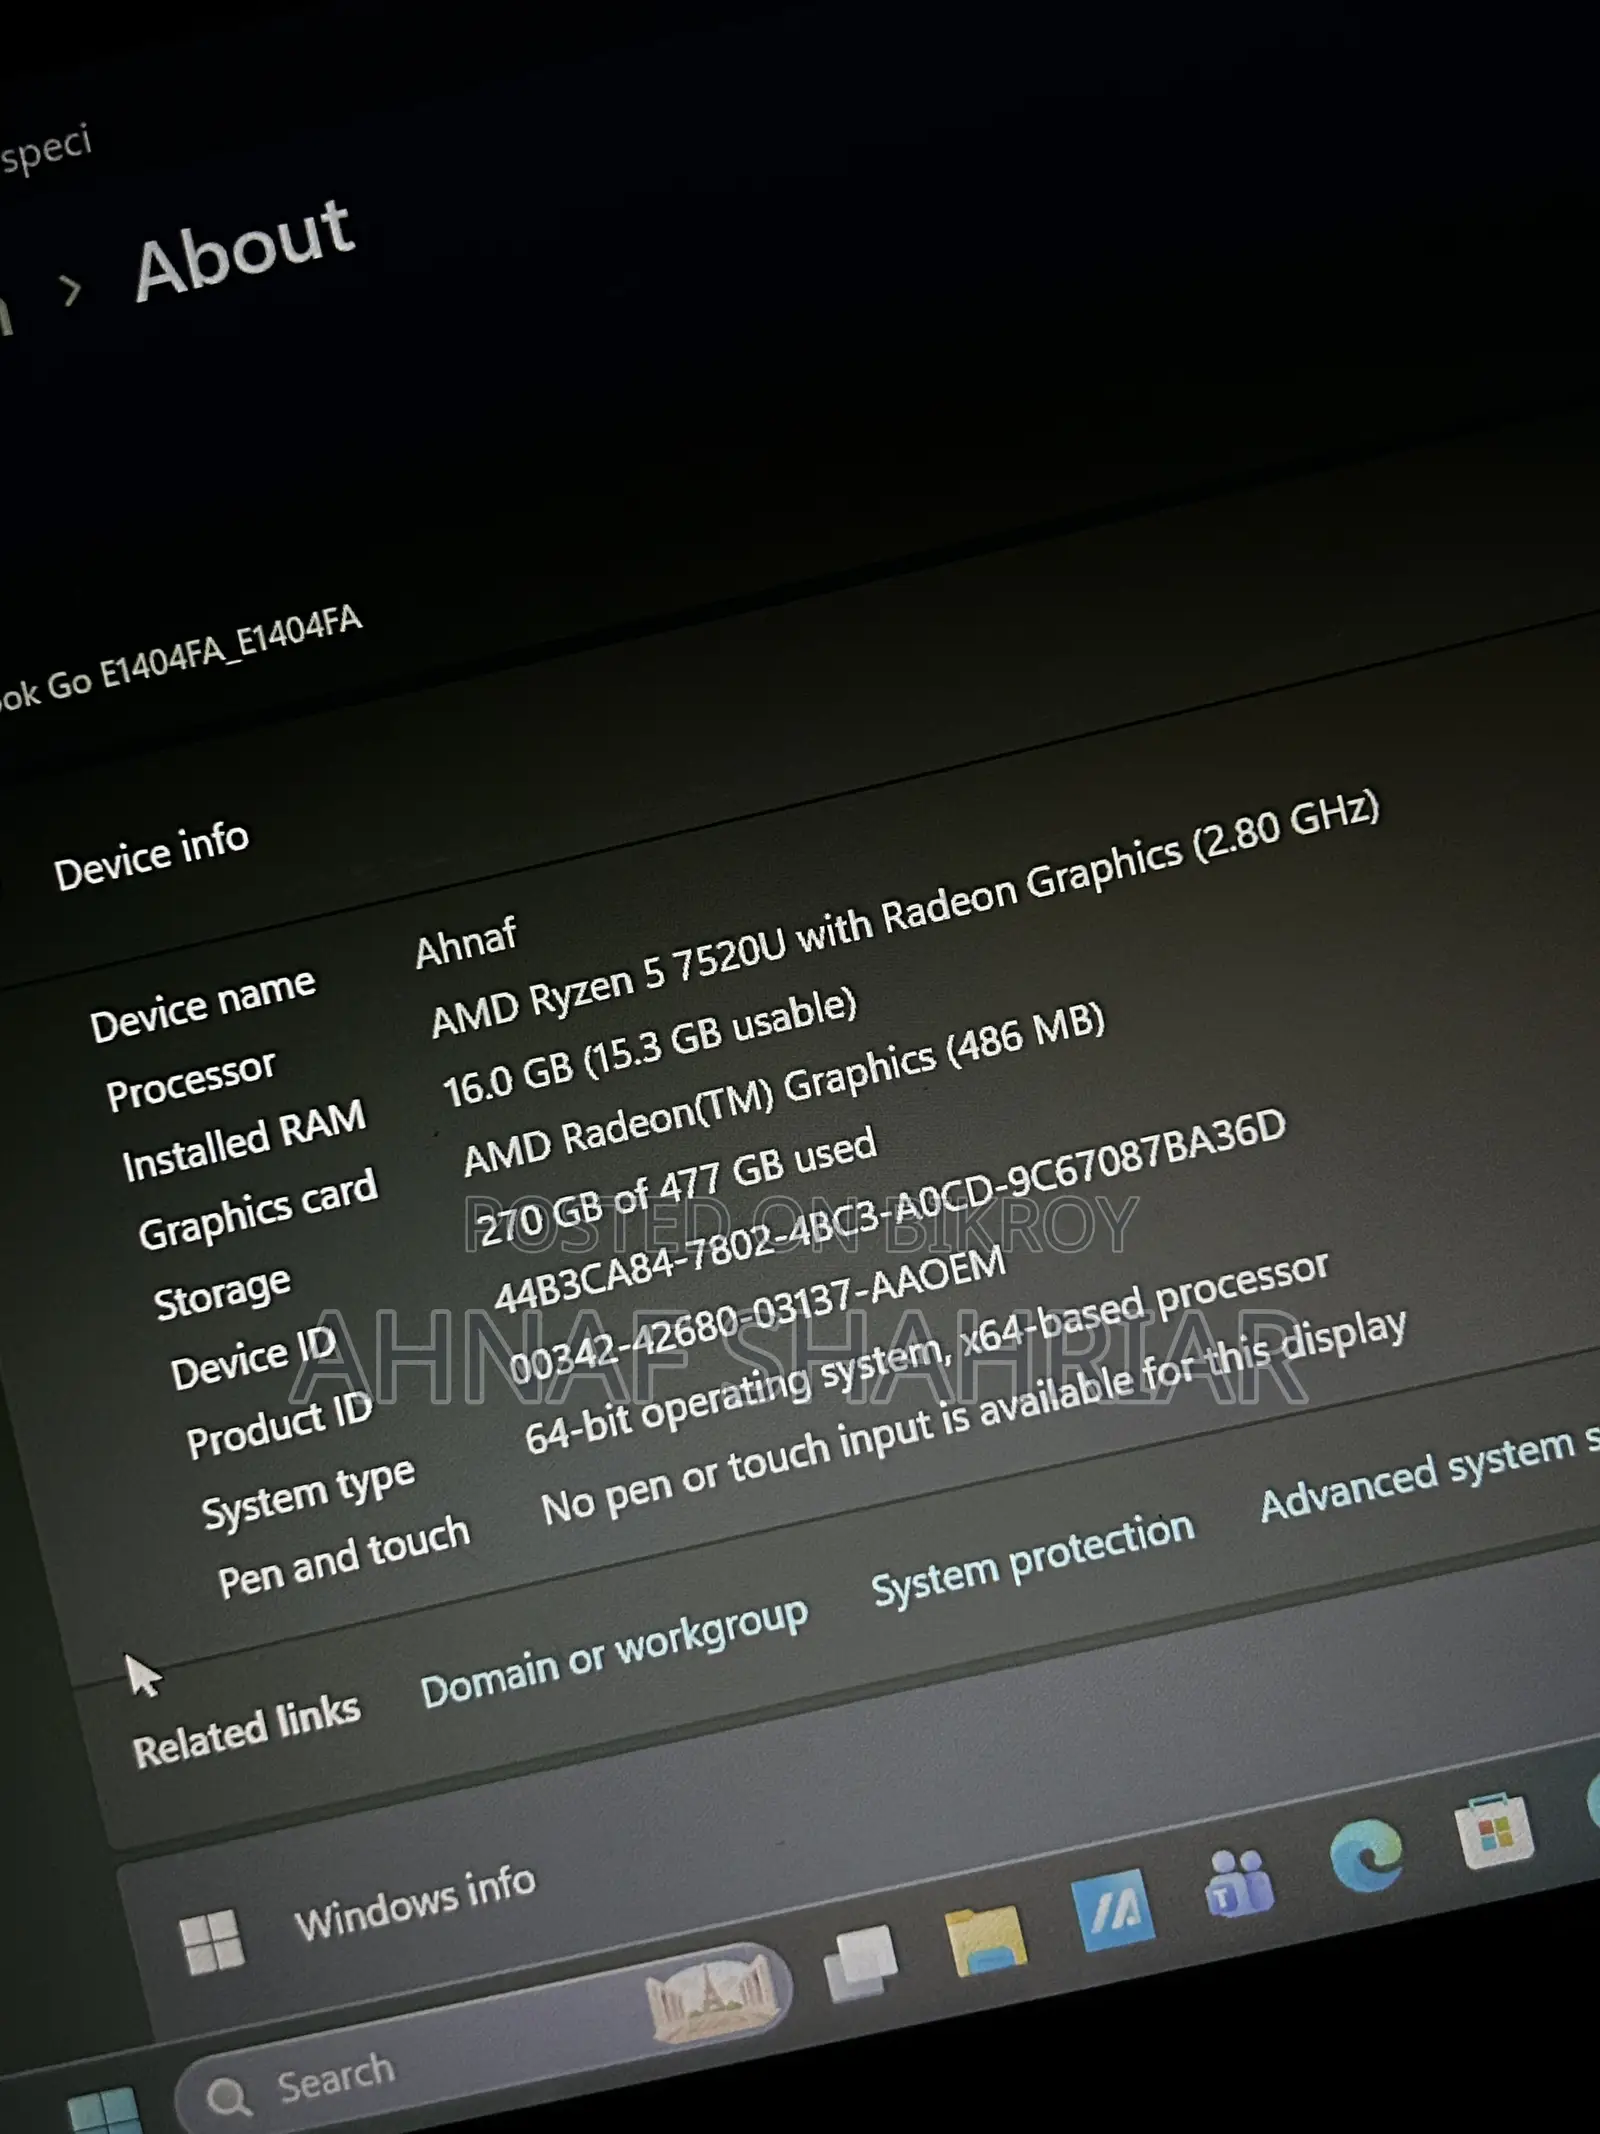This screenshot has height=2134, width=1600.
Task: Click the No pen or touch input text
Action: 973,1416
